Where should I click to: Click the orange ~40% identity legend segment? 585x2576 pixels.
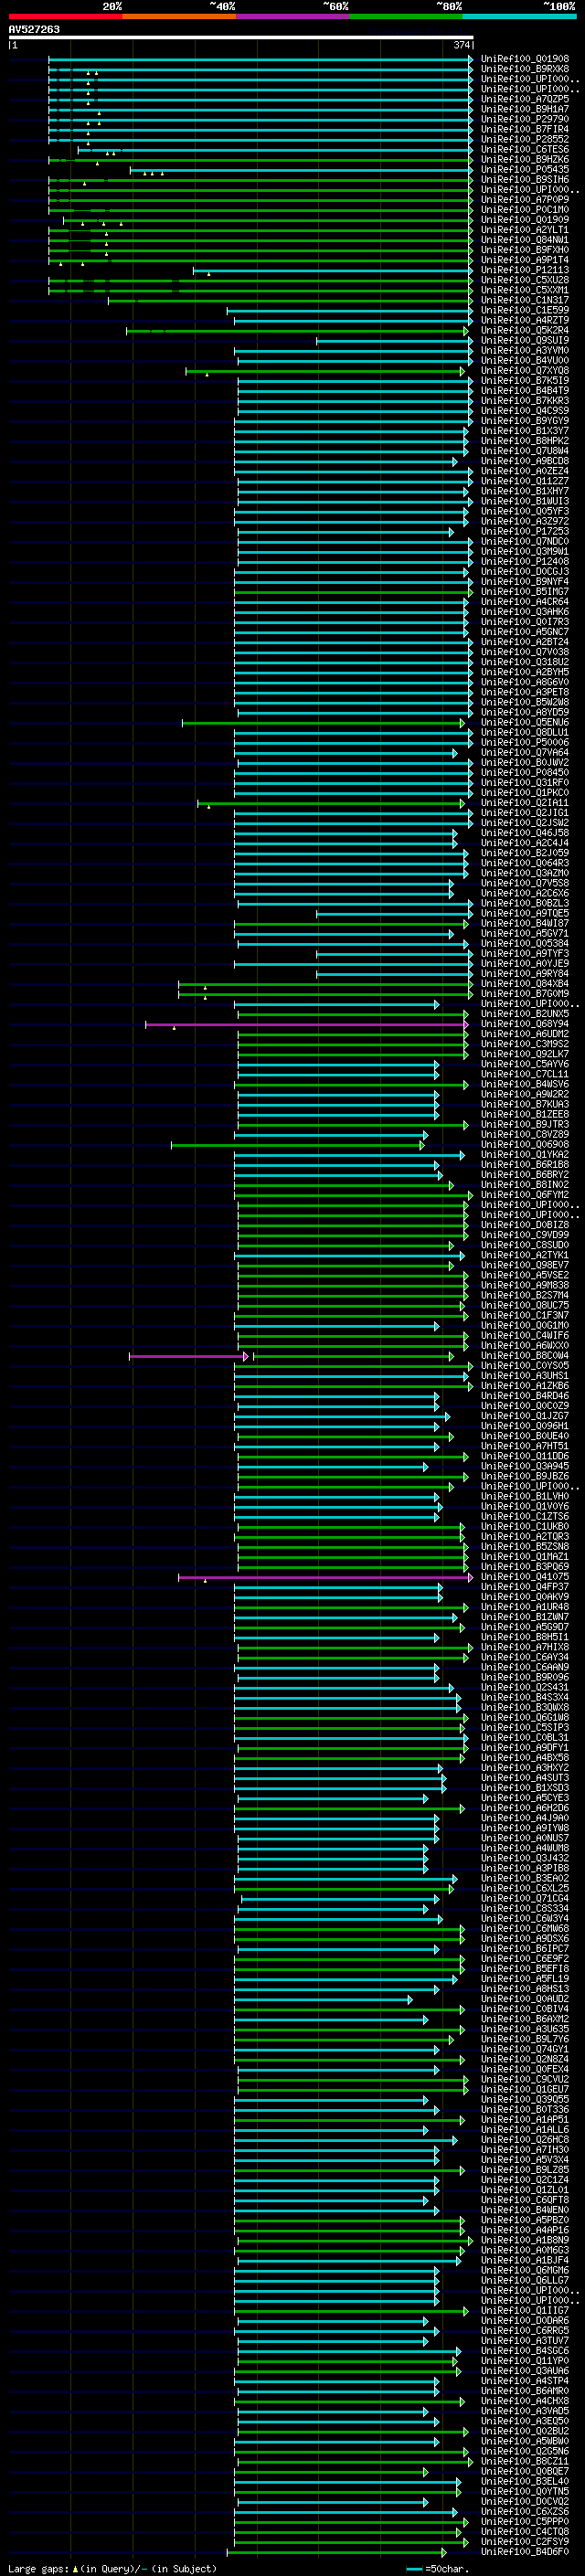(179, 16)
